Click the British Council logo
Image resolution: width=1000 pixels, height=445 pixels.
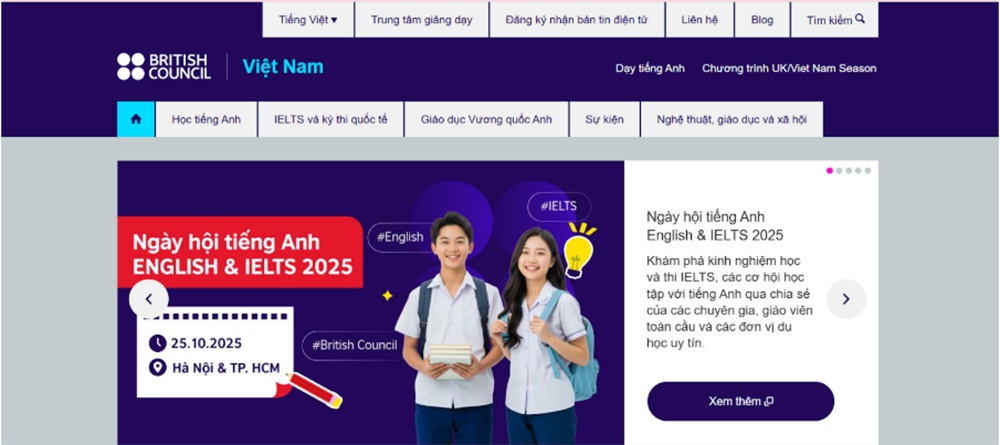[164, 67]
